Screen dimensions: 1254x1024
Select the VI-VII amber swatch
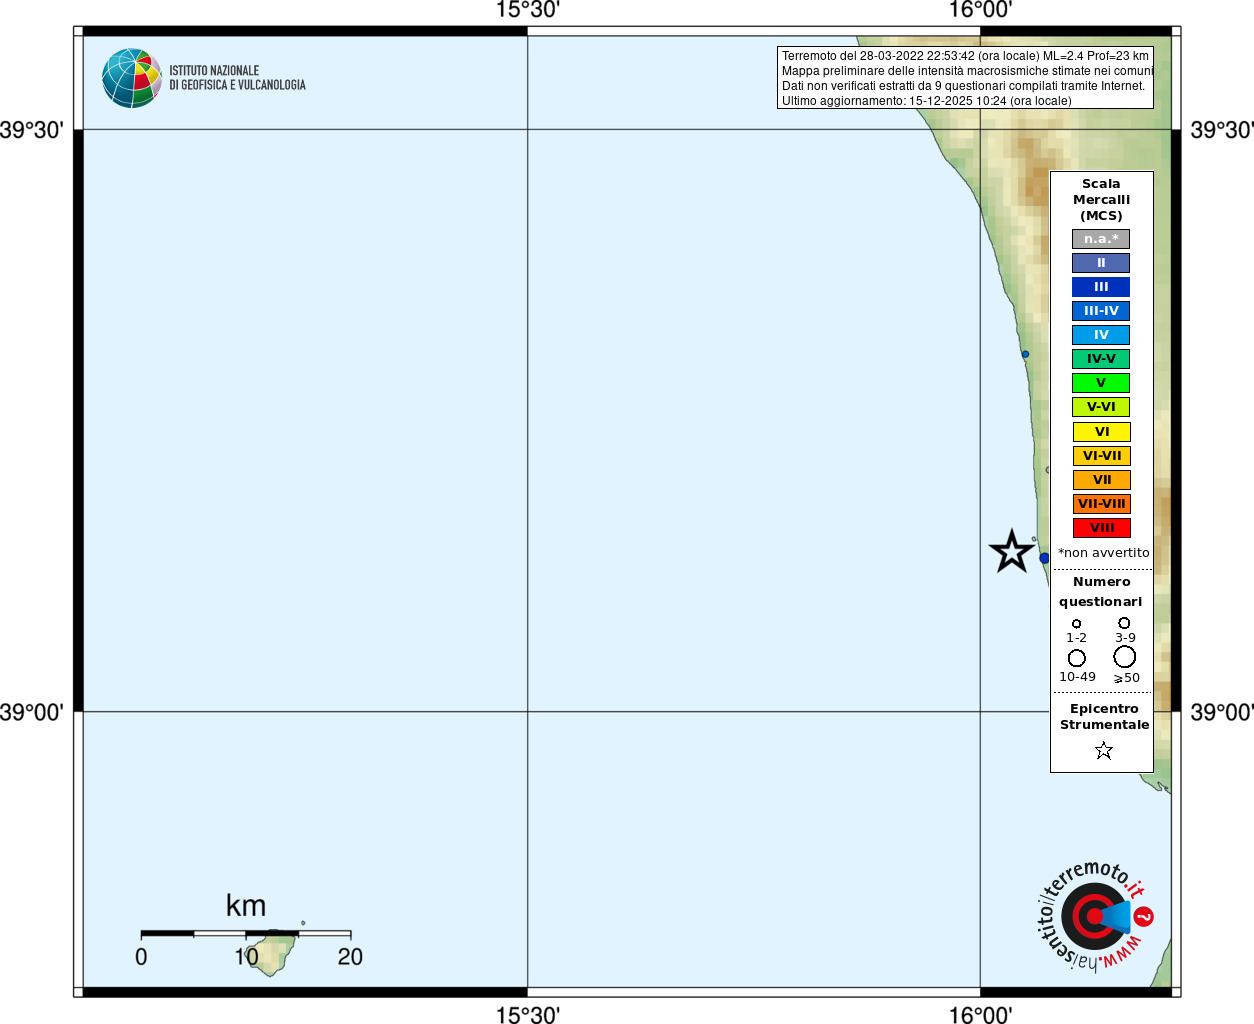point(1101,456)
